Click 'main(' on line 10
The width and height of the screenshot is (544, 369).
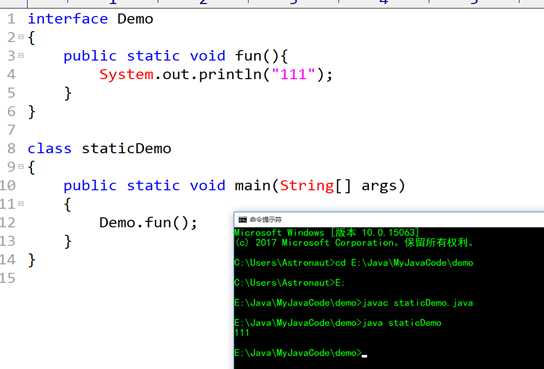coord(257,186)
